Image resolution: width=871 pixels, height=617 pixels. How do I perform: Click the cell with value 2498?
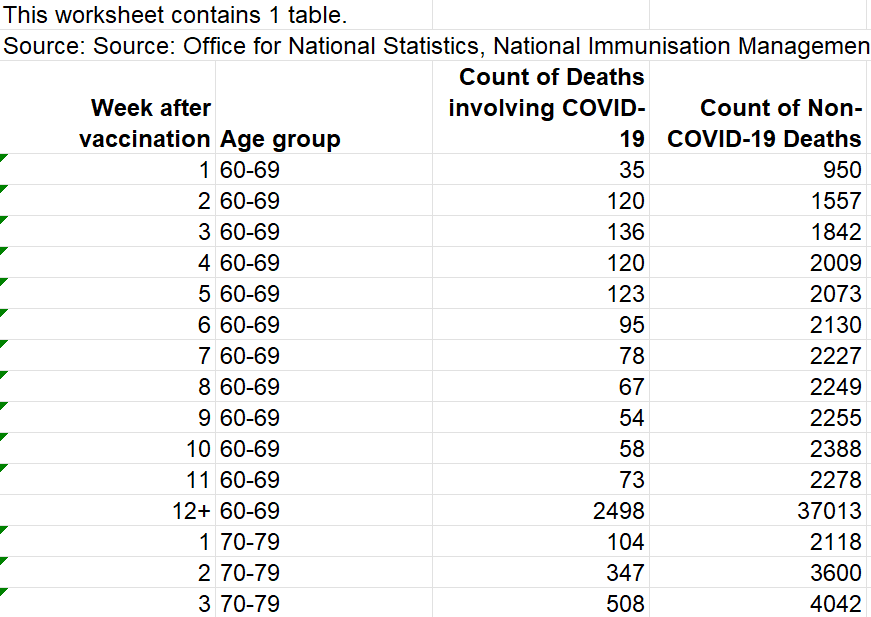click(540, 510)
